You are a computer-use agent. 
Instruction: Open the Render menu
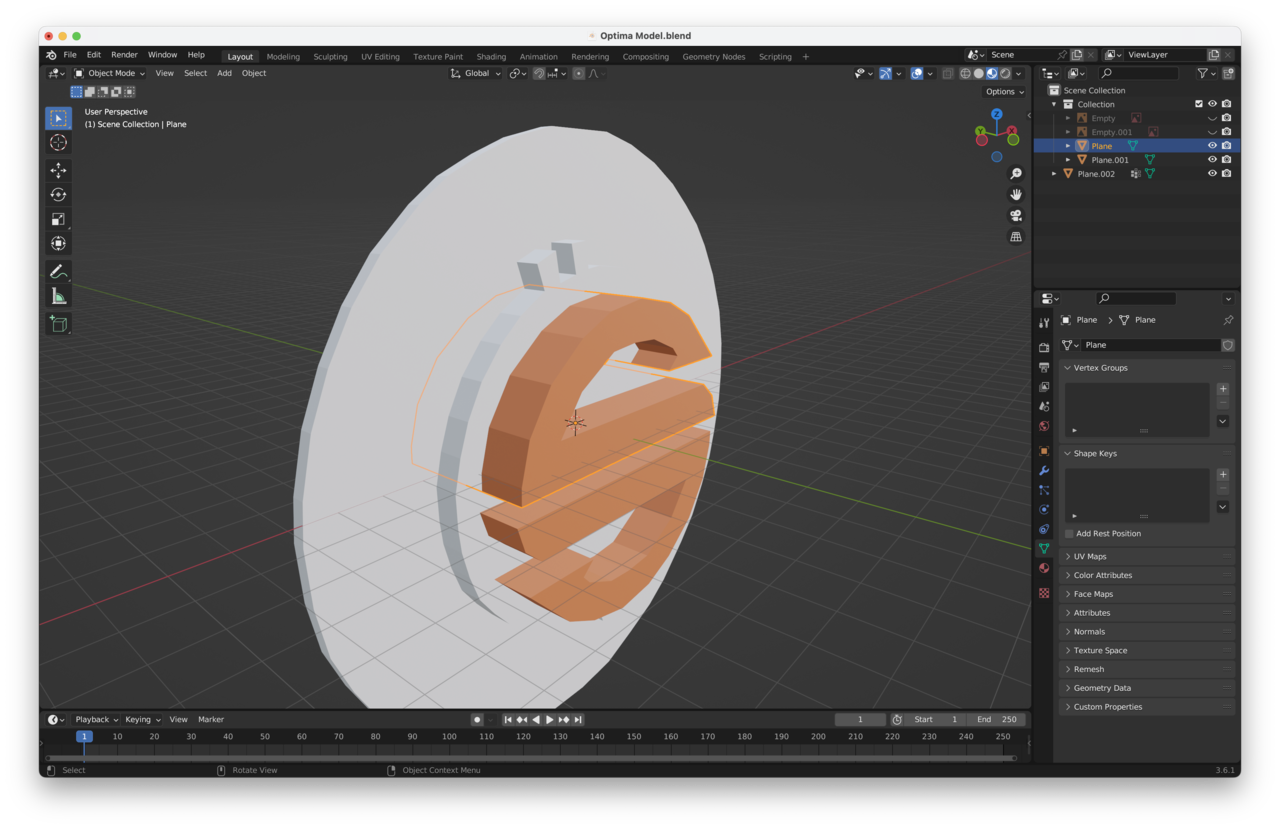pos(124,55)
